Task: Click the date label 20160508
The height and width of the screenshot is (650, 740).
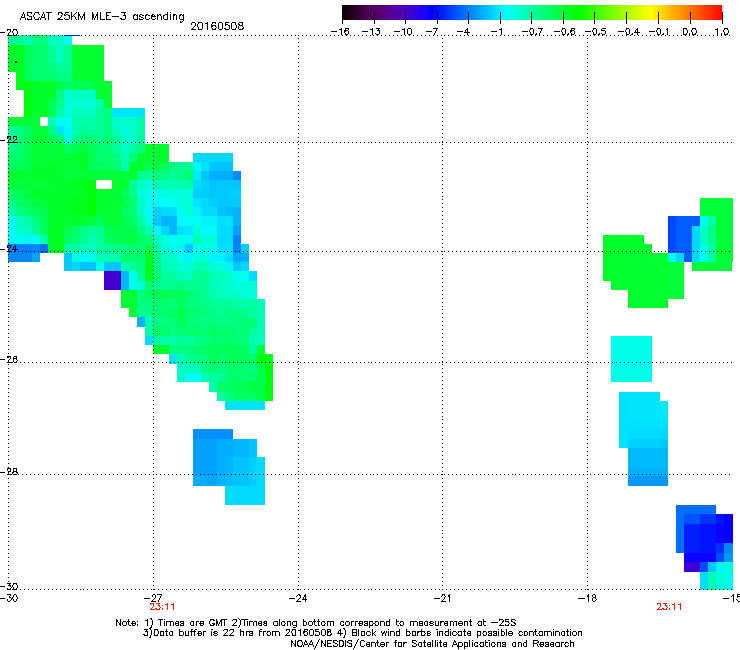Action: (x=217, y=26)
